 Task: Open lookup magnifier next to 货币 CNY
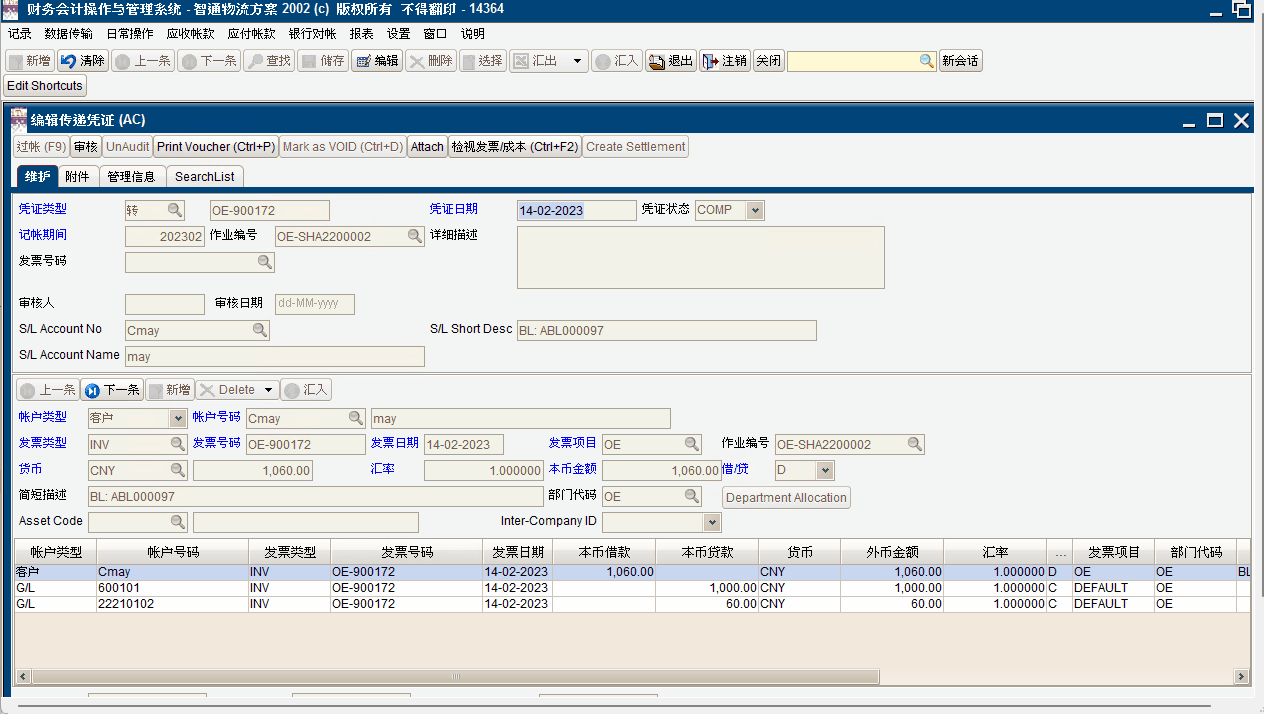(177, 470)
